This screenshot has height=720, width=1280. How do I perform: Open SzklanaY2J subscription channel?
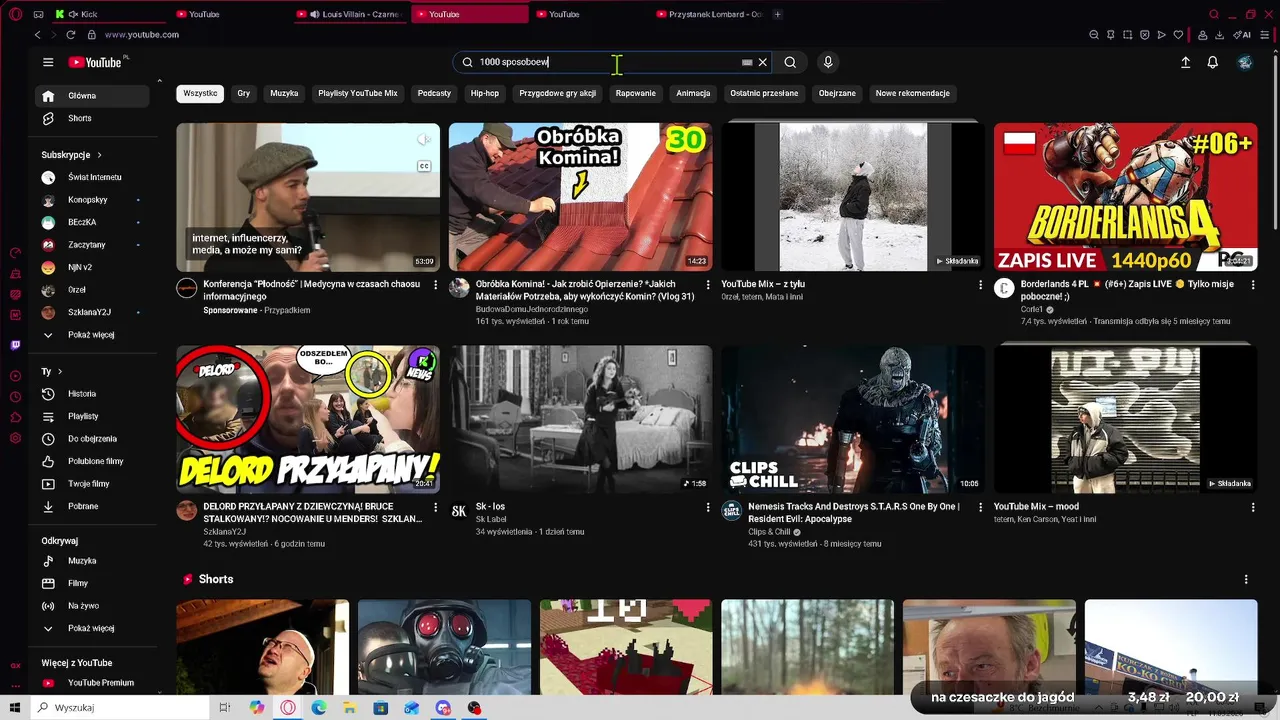point(94,312)
